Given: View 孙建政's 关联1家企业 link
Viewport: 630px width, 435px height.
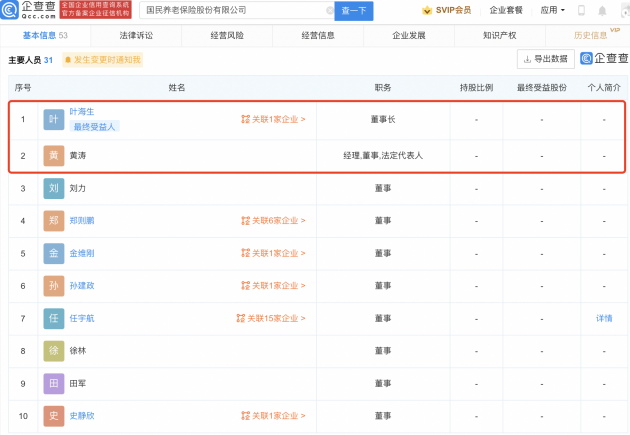Looking at the screenshot, I should pyautogui.click(x=273, y=286).
